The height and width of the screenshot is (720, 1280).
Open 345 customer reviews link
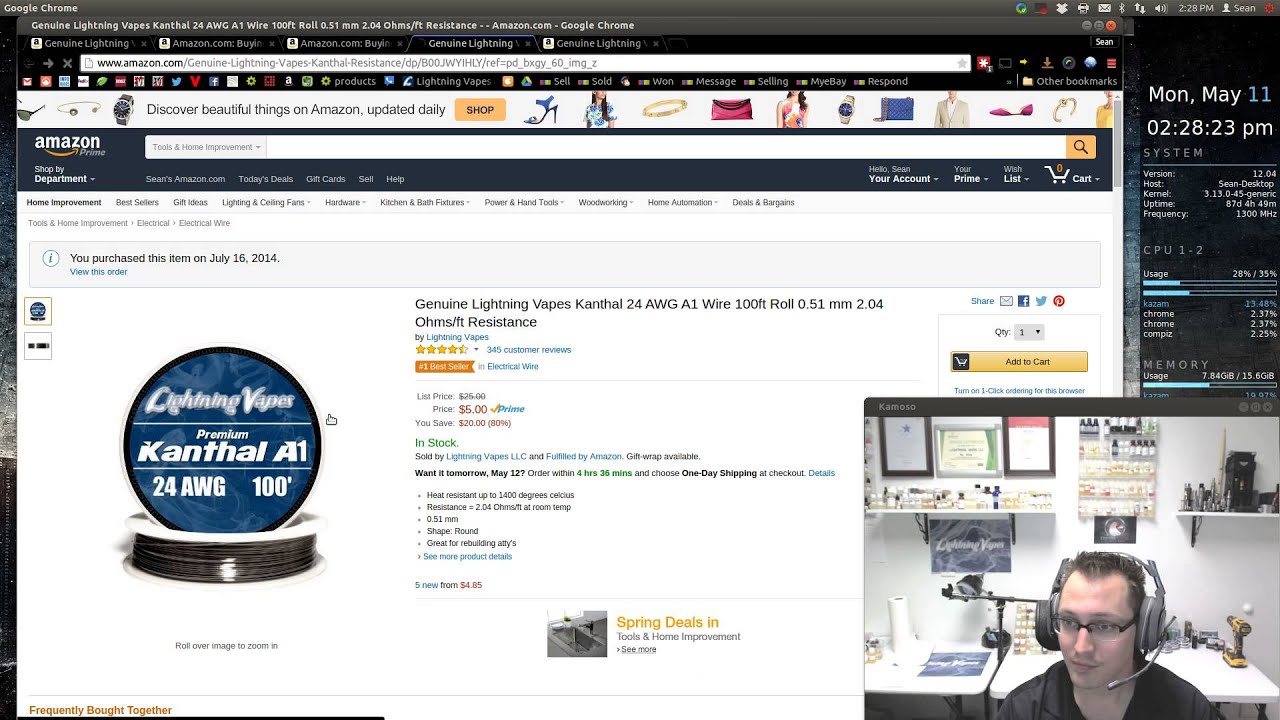point(529,350)
